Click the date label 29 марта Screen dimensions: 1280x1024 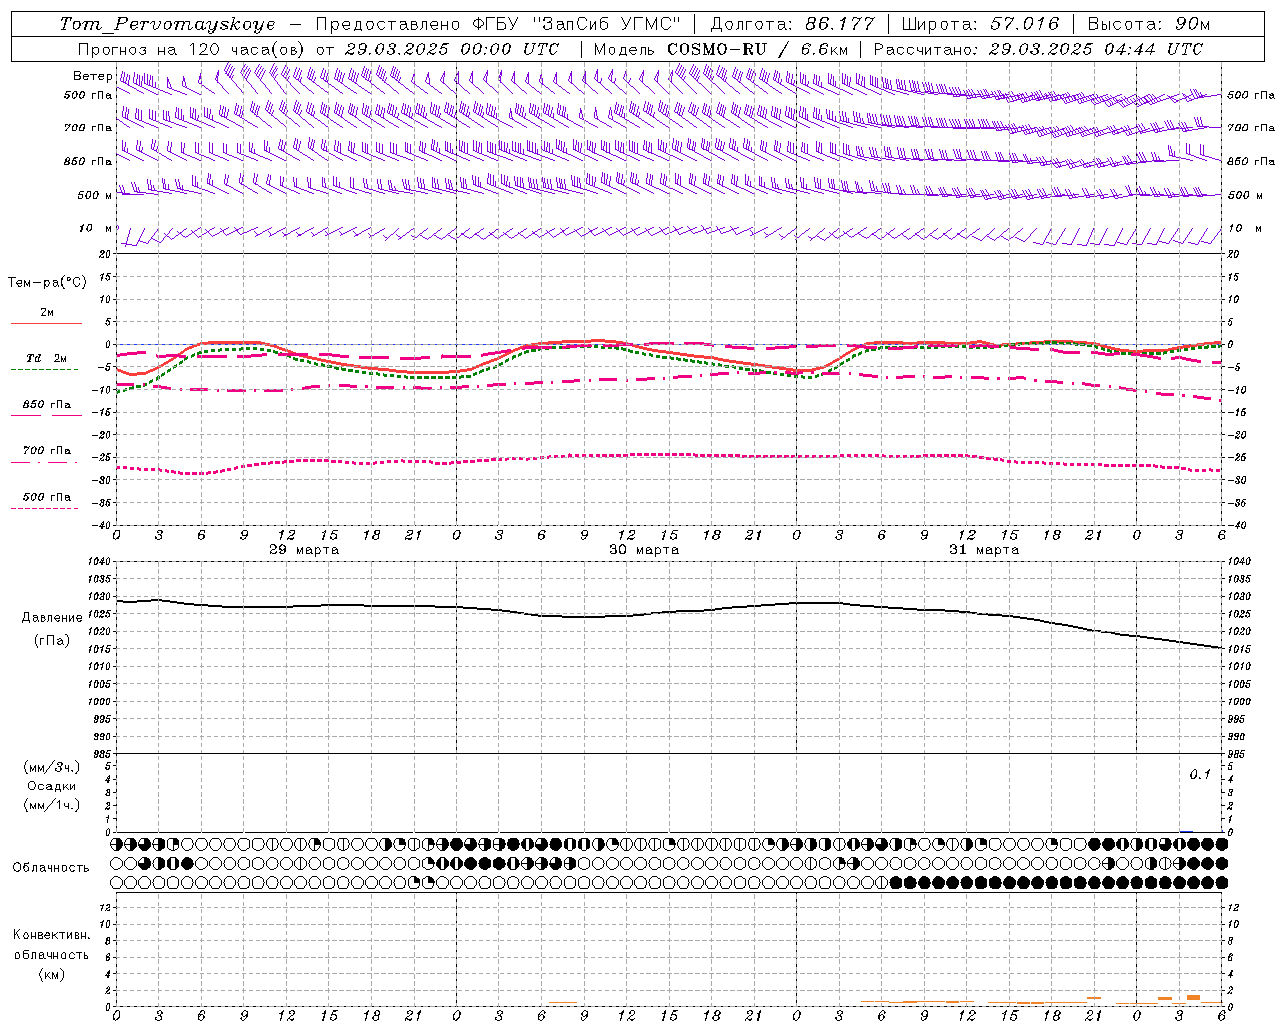304,550
